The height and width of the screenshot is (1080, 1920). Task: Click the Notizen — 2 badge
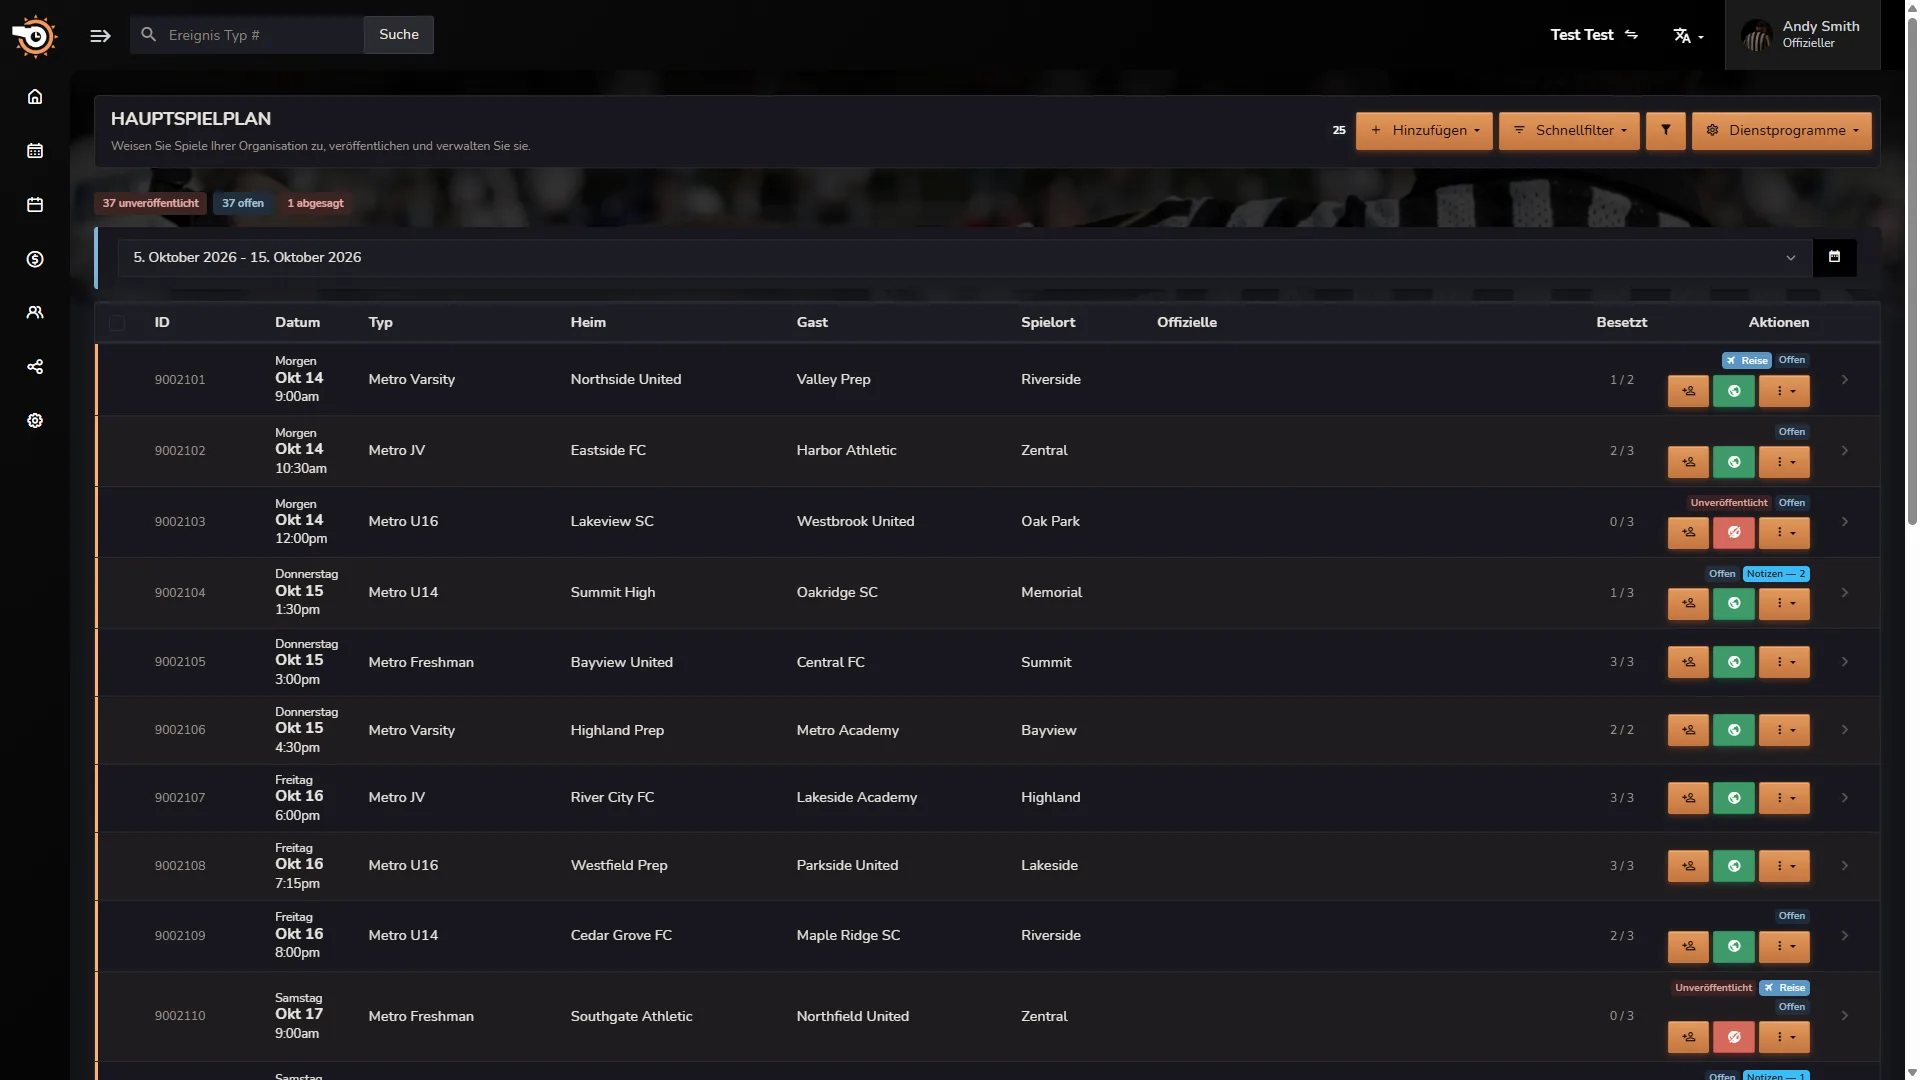tap(1776, 574)
